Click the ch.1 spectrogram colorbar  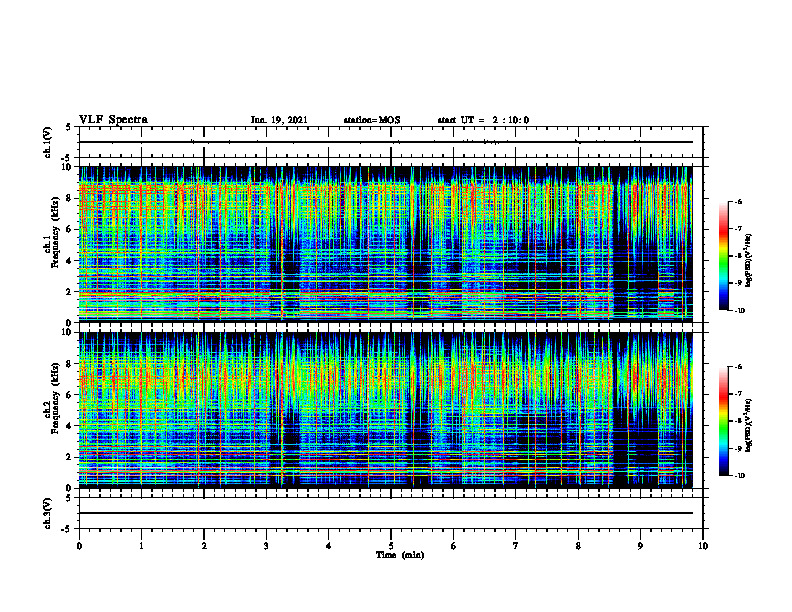point(724,256)
